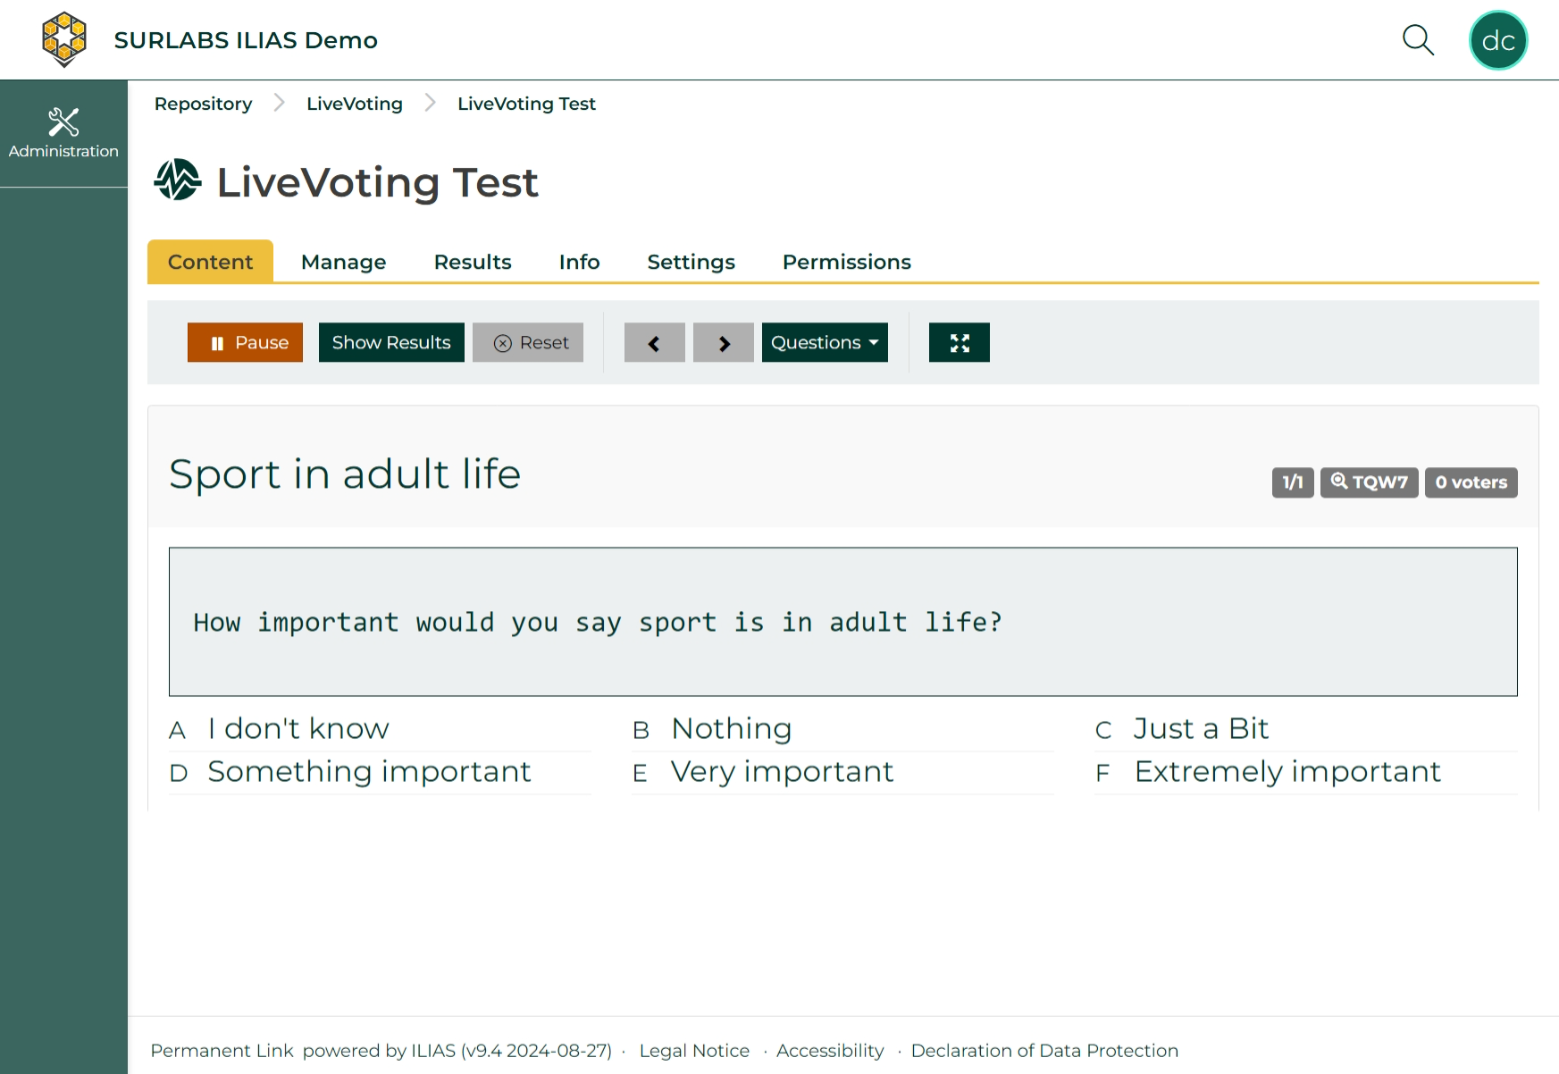This screenshot has width=1559, height=1074.
Task: Click the LiveVoting pulse icon
Action: tap(178, 180)
